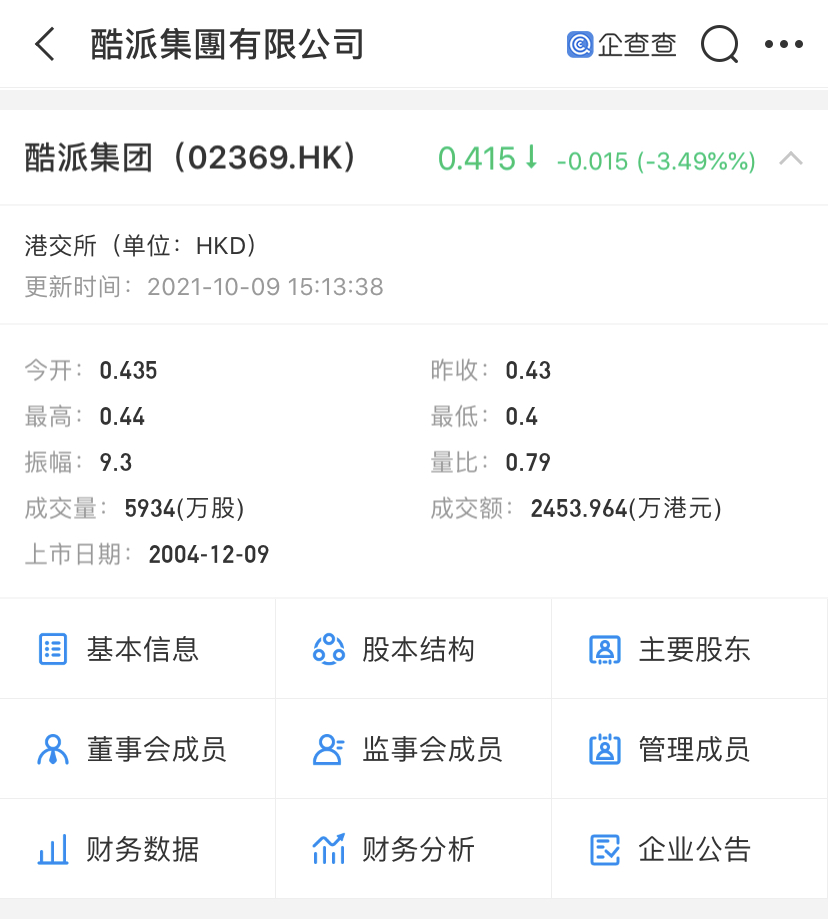Tap the 量比 value 0.79
The width and height of the screenshot is (828, 922).
coord(528,463)
